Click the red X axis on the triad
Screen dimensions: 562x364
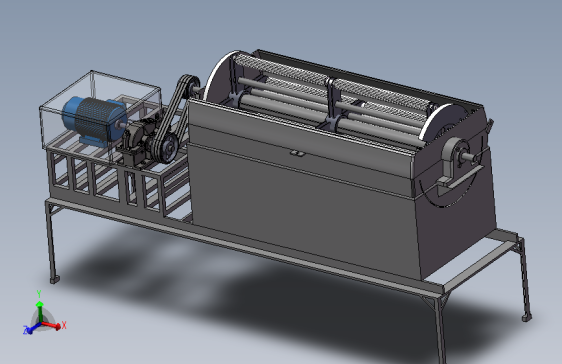tap(52, 325)
